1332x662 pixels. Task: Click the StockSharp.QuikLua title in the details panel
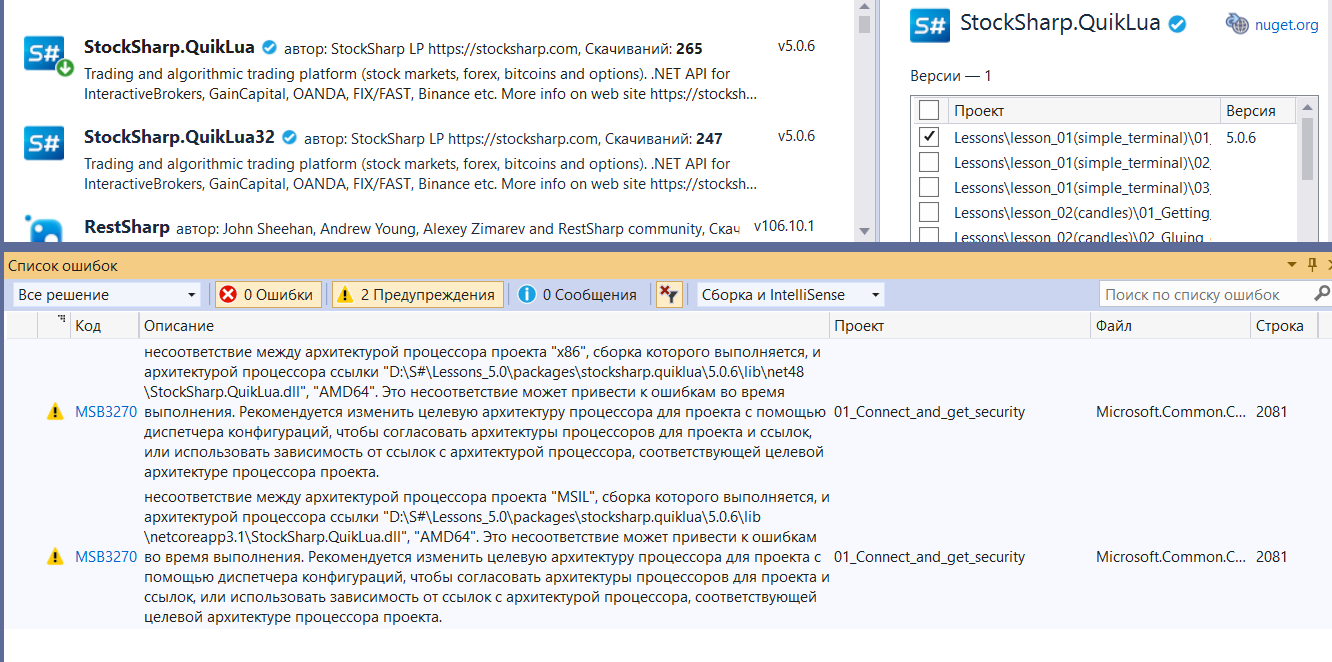pos(1060,23)
